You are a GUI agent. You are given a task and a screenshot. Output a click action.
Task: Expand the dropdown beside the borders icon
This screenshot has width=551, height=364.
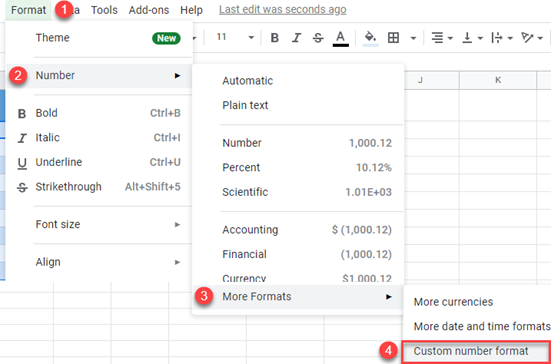point(413,38)
